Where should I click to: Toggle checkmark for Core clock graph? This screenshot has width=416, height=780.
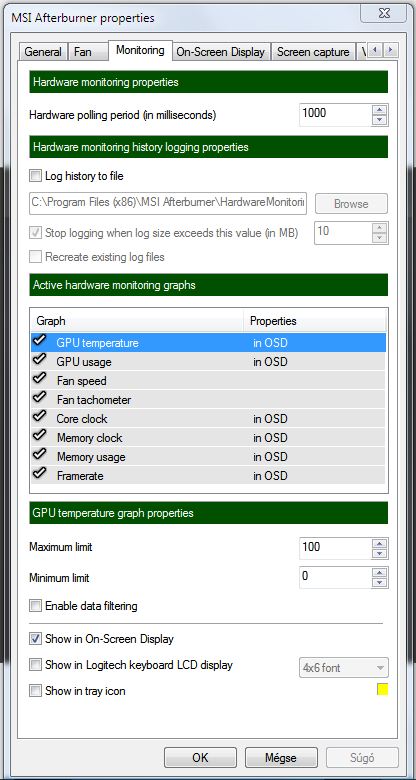coord(39,417)
